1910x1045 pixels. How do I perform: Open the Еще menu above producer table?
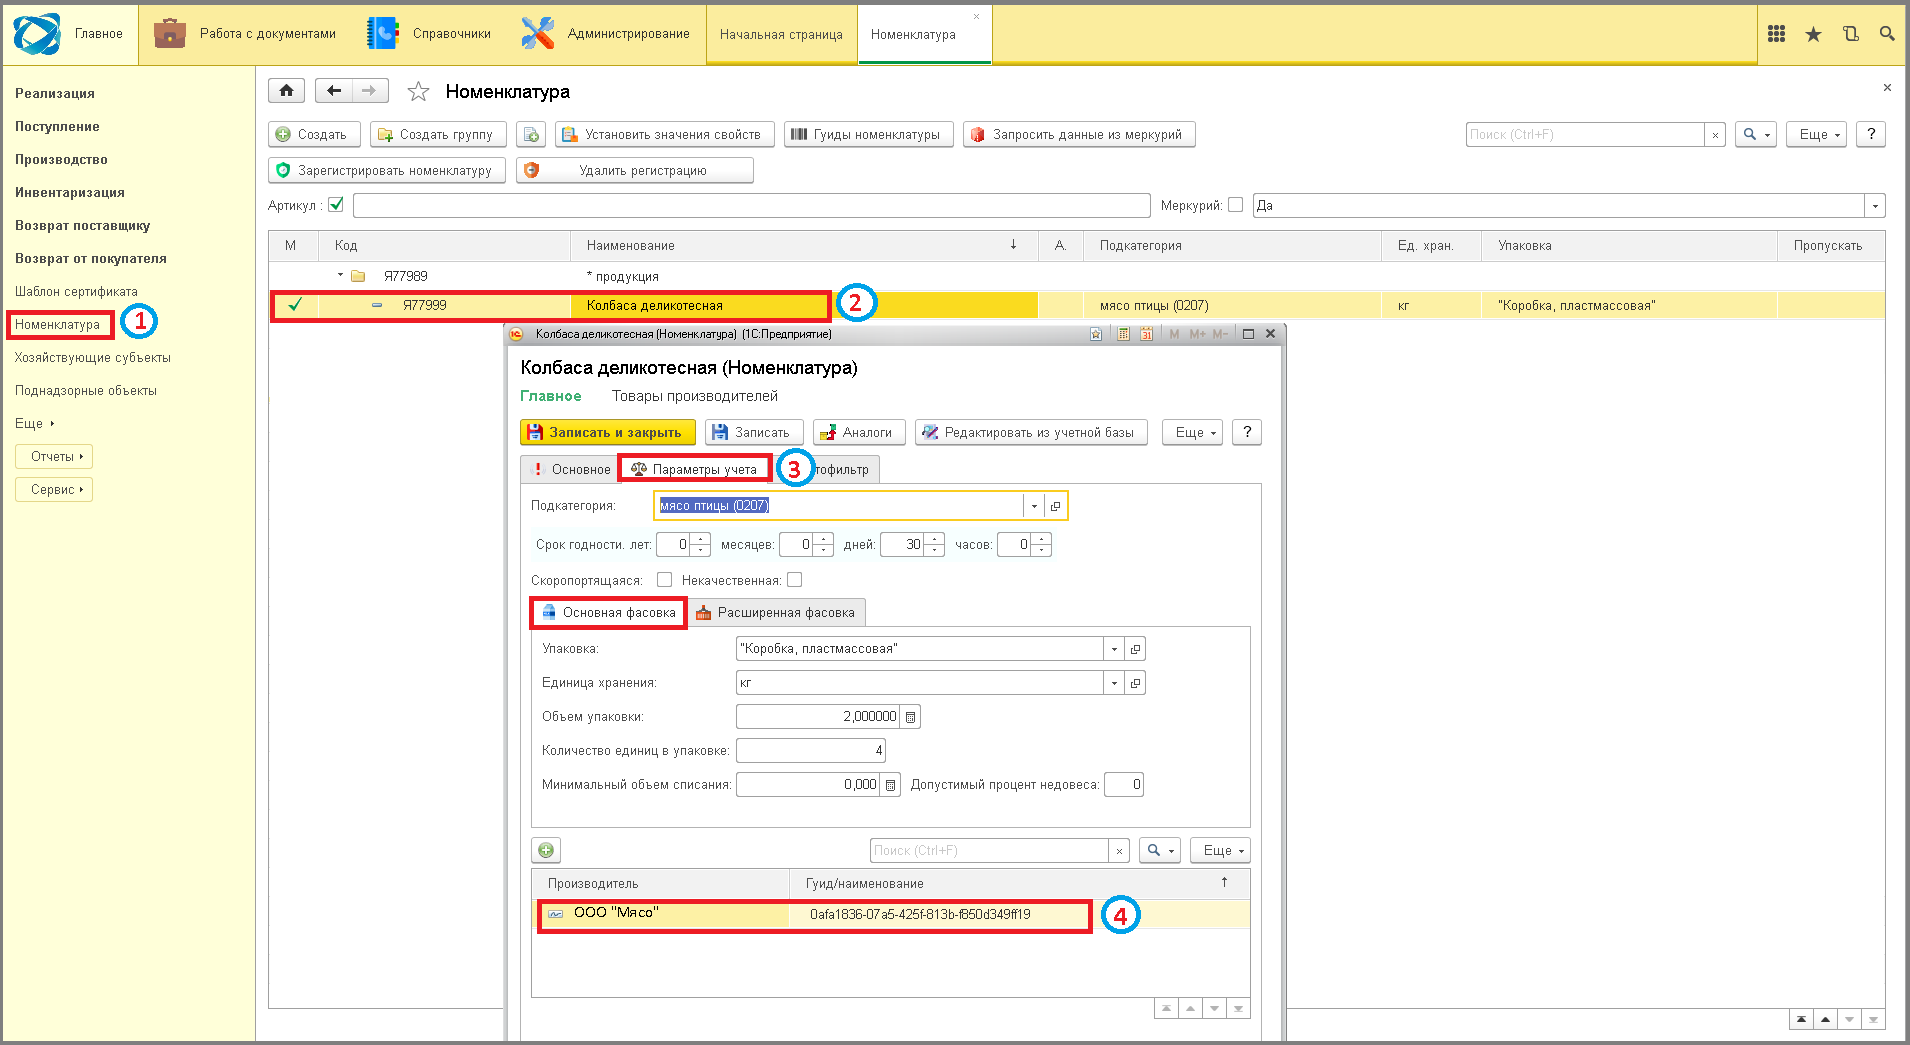point(1220,850)
